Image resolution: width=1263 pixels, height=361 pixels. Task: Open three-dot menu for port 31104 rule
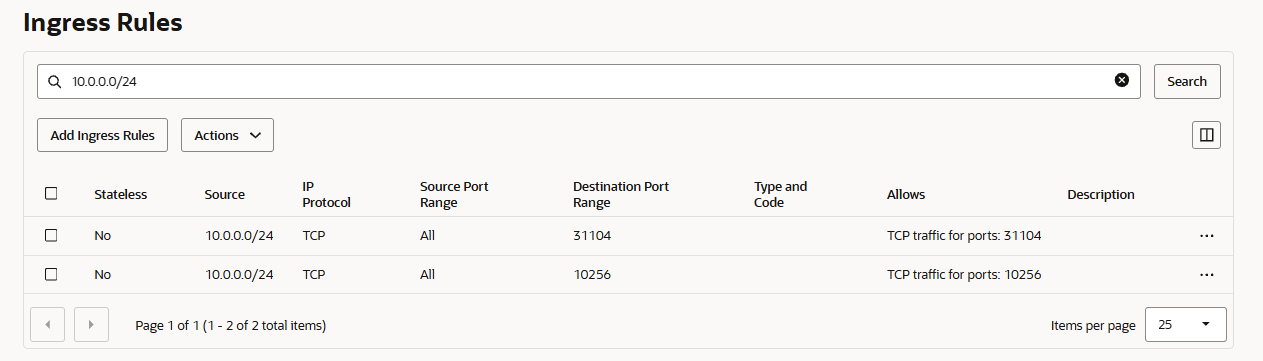(1207, 236)
